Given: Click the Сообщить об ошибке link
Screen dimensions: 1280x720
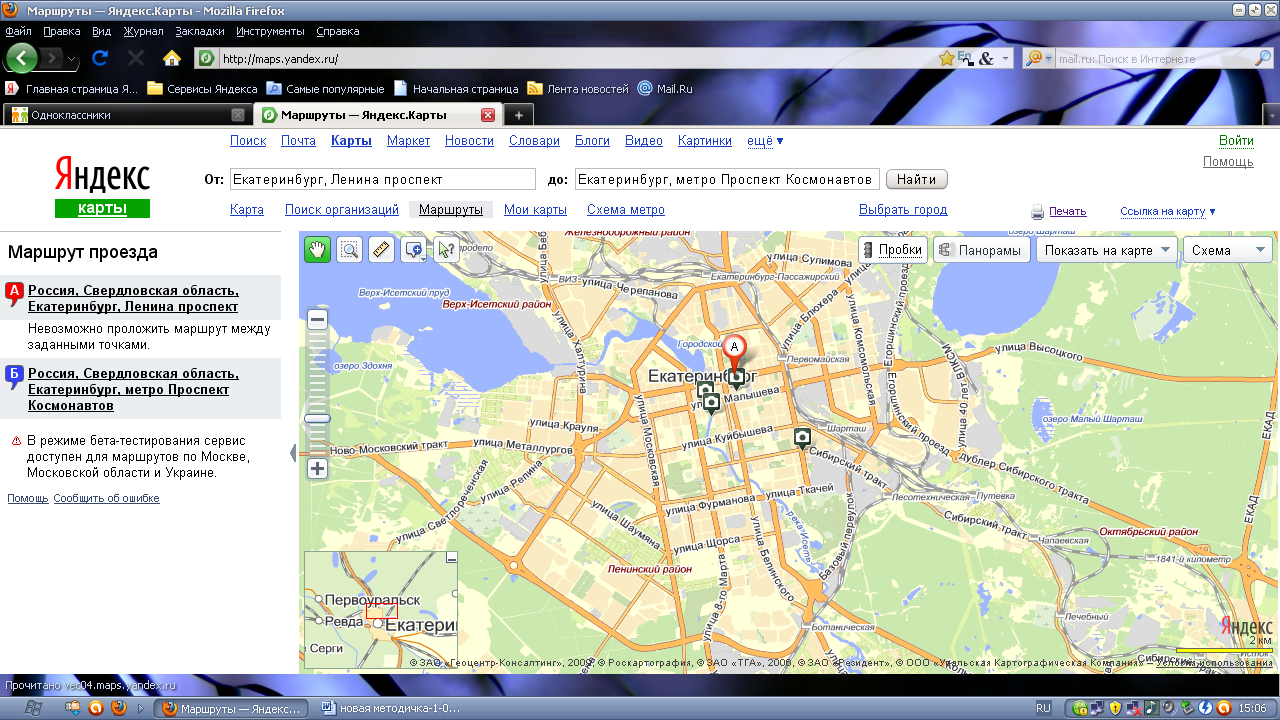Looking at the screenshot, I should click(106, 498).
